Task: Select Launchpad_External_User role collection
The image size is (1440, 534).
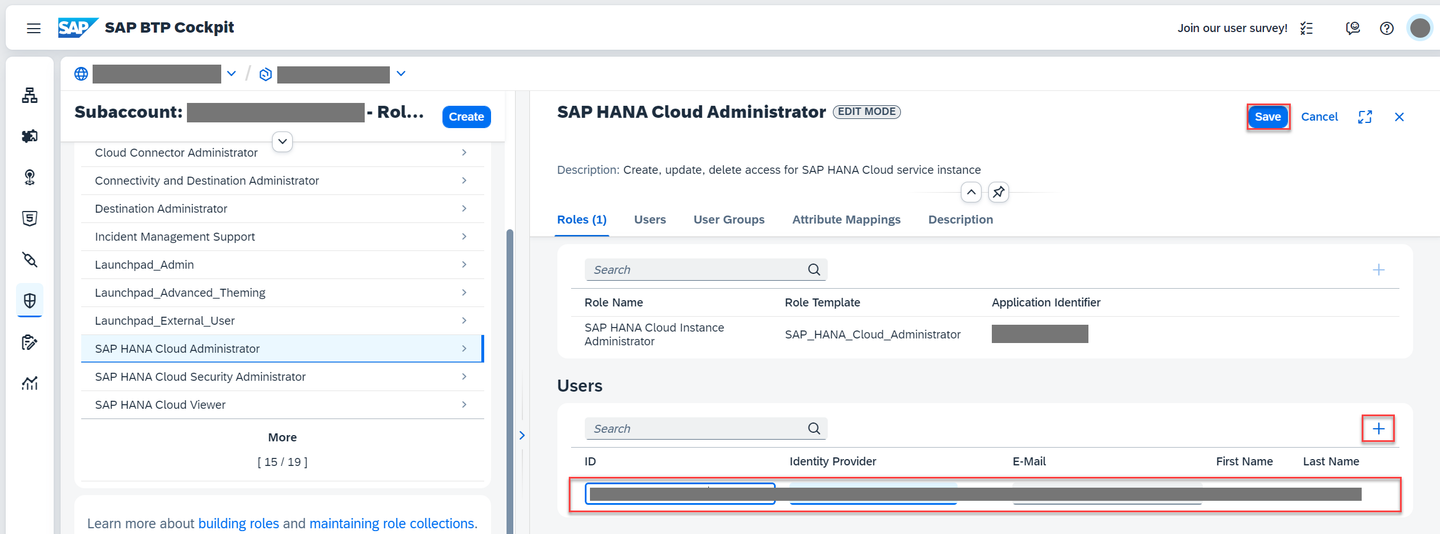Action: [x=282, y=321]
